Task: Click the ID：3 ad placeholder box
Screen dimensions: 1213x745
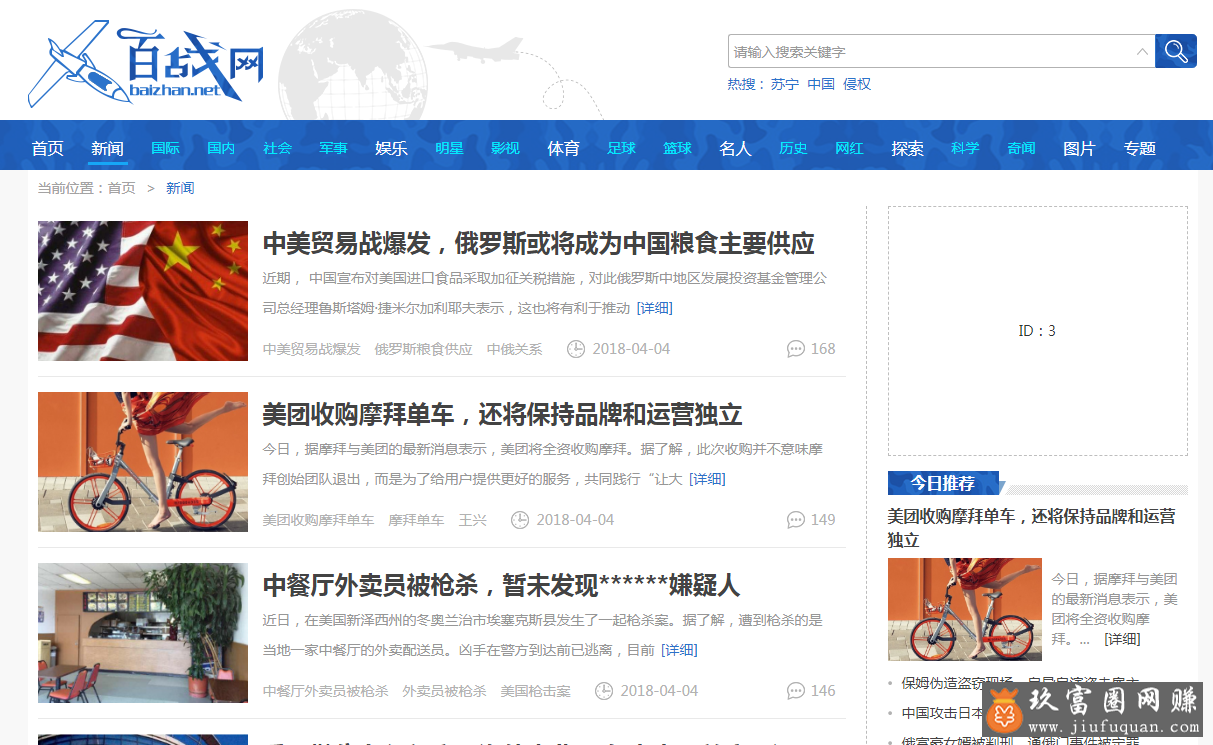Action: [x=1038, y=331]
